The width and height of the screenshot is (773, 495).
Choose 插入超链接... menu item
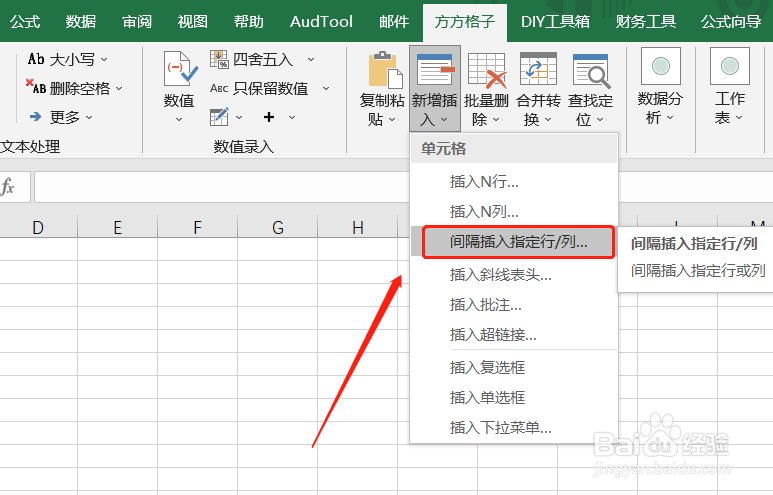514,335
